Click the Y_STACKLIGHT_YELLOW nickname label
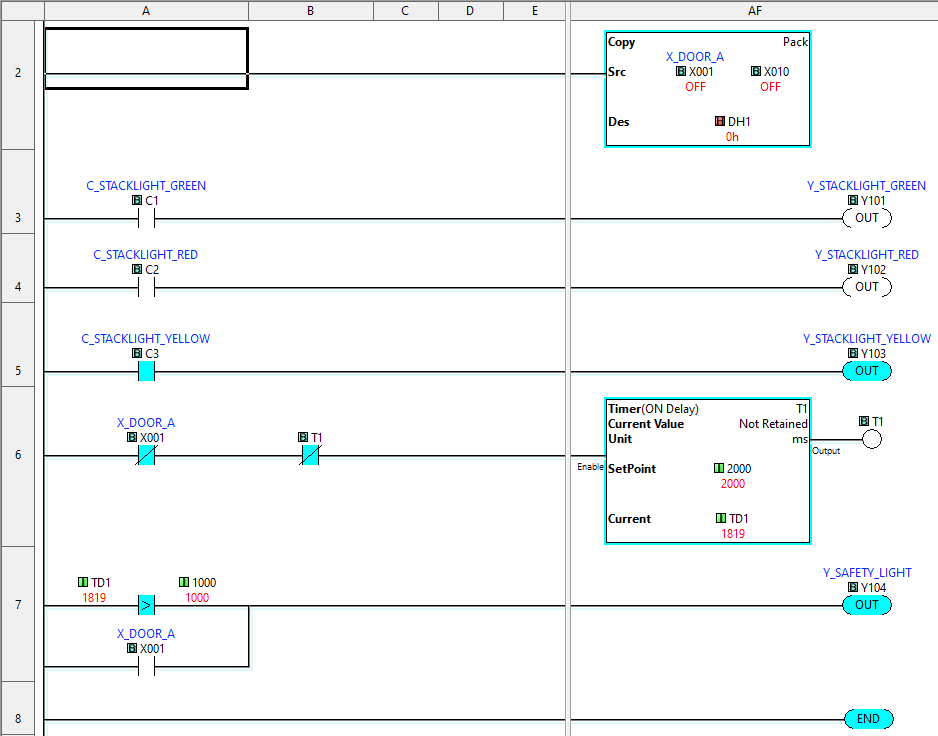The image size is (938, 736). pos(867,339)
